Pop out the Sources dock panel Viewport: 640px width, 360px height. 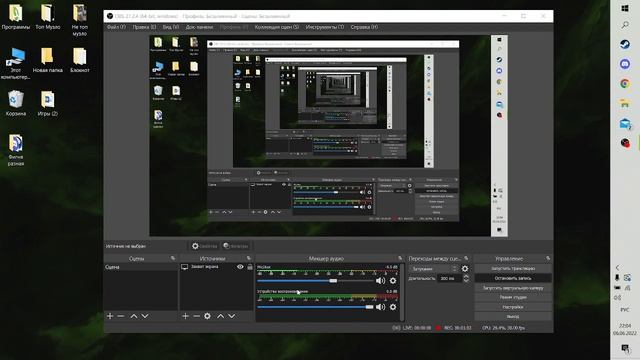(x=249, y=258)
